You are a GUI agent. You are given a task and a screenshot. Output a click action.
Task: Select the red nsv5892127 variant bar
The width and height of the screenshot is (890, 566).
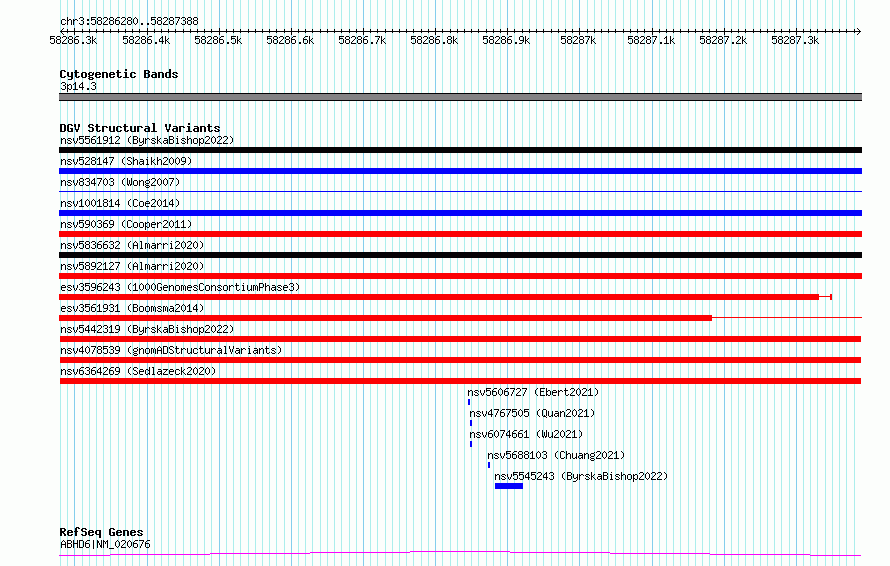click(x=460, y=276)
